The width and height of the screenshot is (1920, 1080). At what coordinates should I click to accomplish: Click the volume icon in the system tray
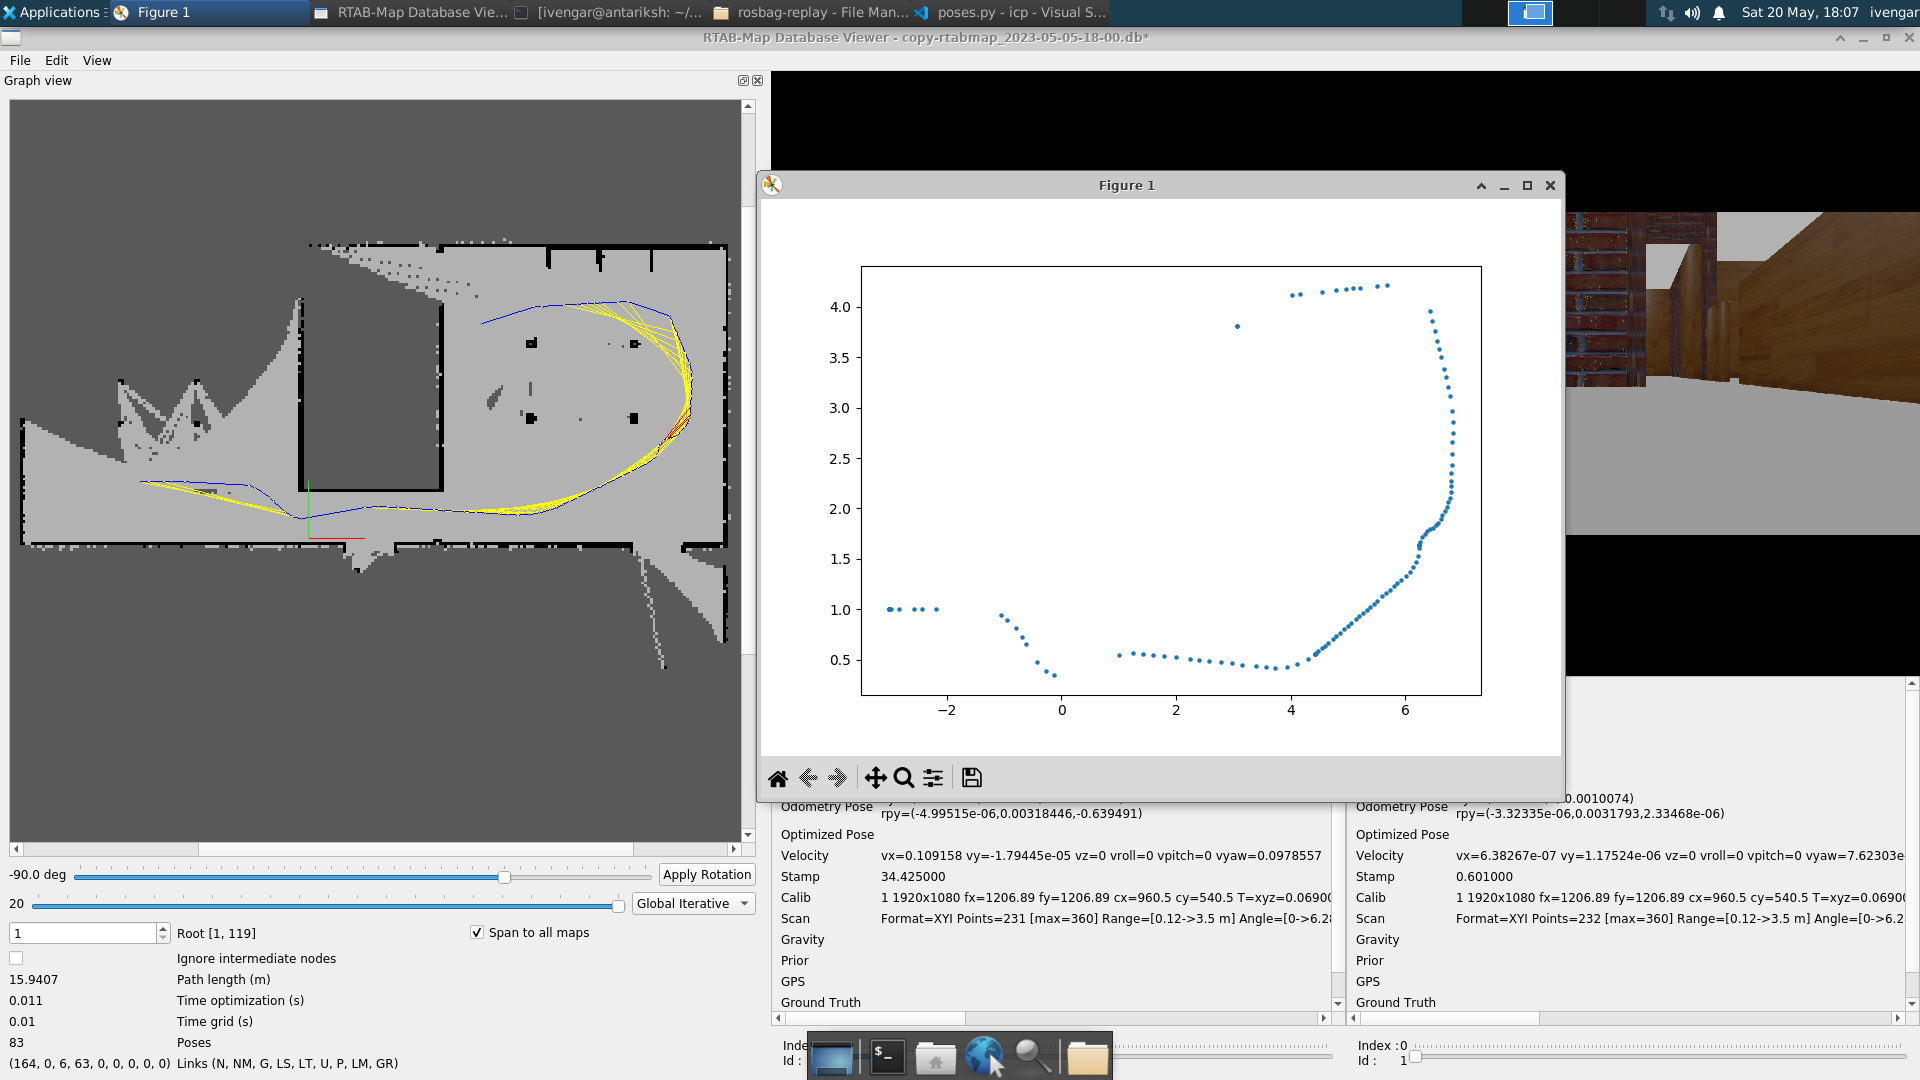[1692, 13]
